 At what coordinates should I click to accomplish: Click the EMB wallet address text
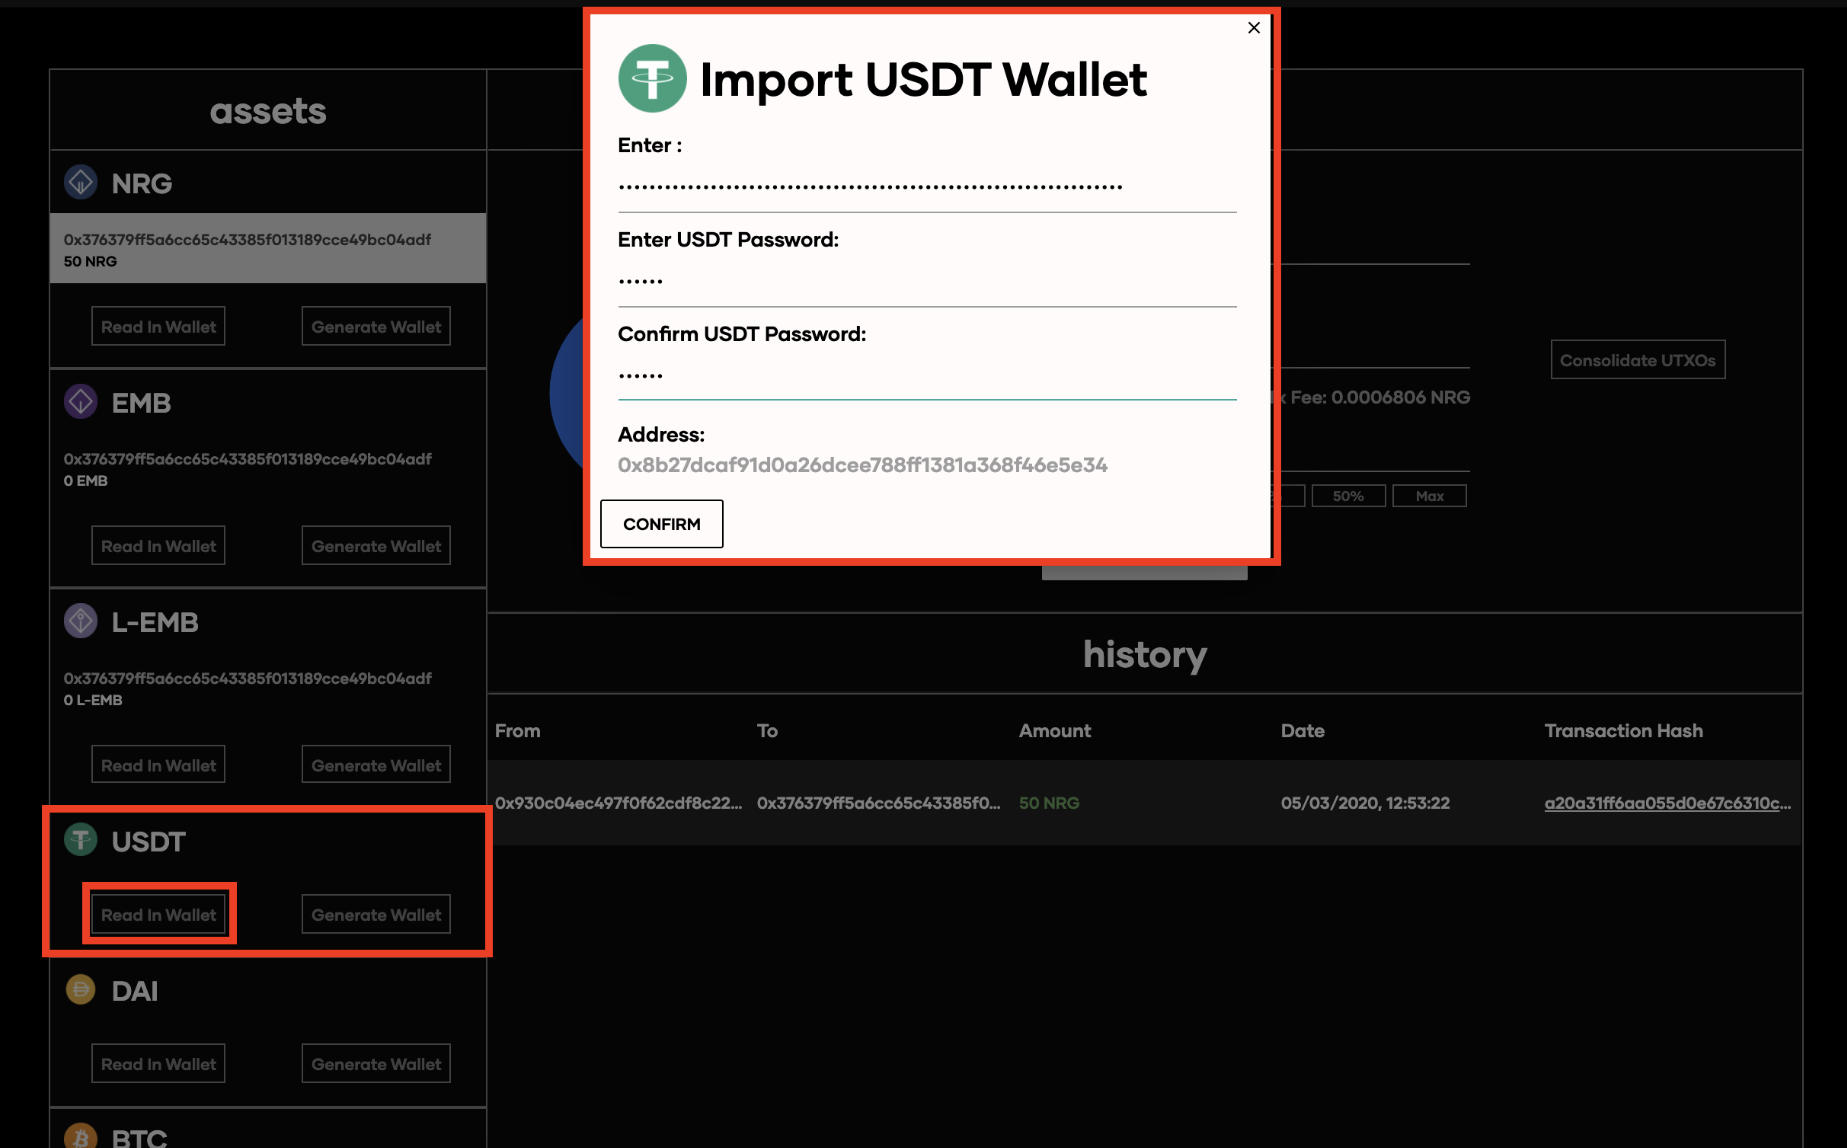248,459
